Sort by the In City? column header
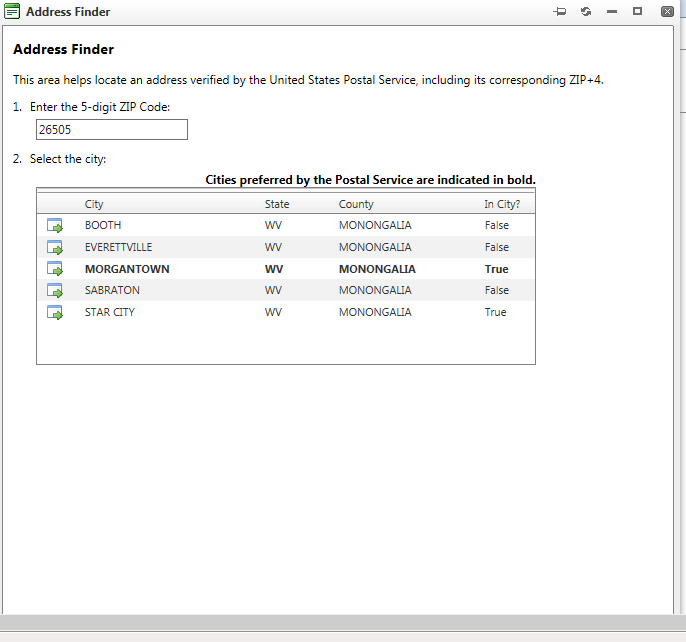The width and height of the screenshot is (686, 642). tap(502, 204)
